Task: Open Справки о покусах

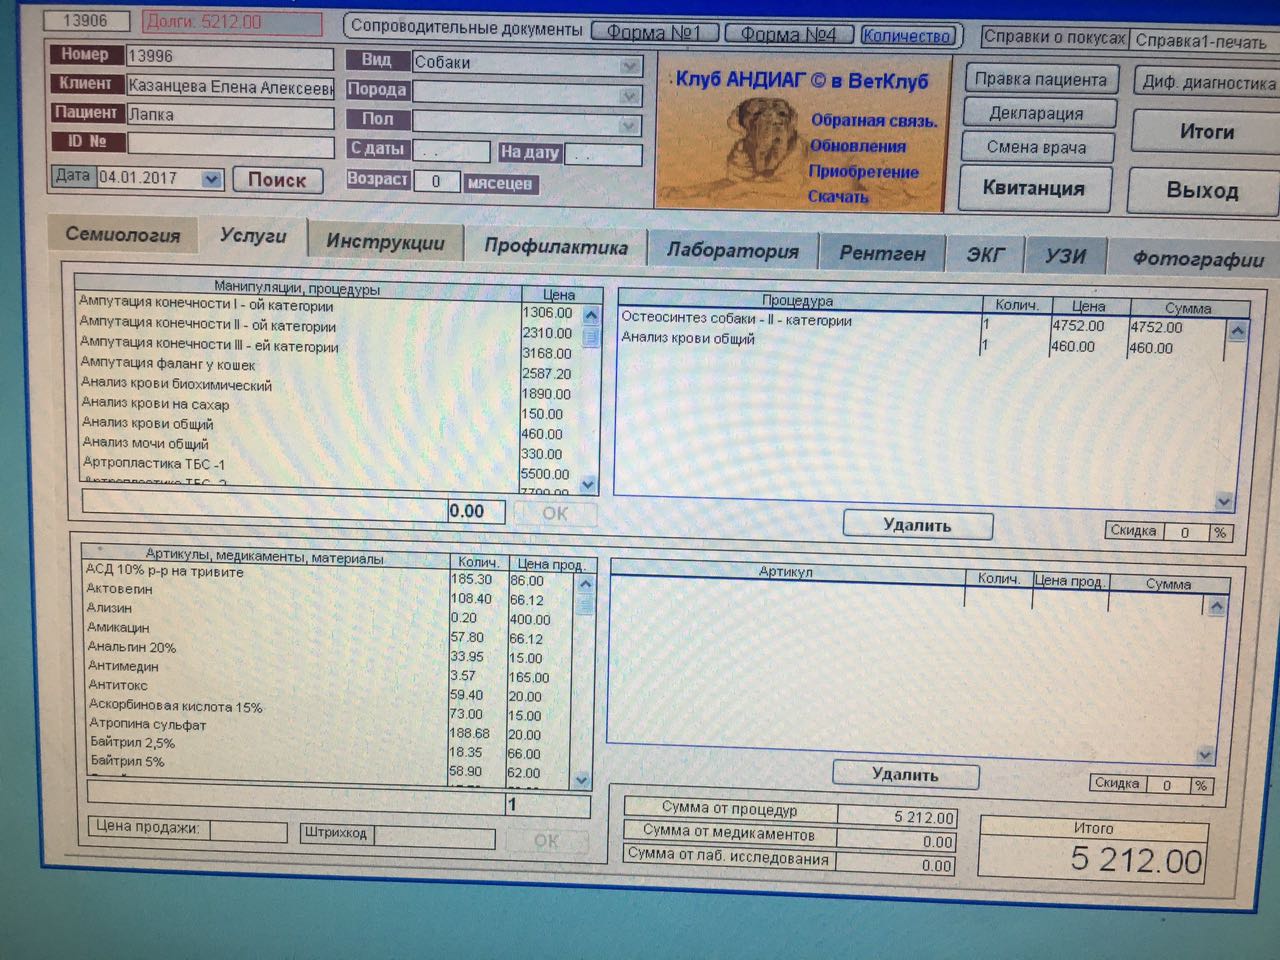Action: pos(1054,38)
